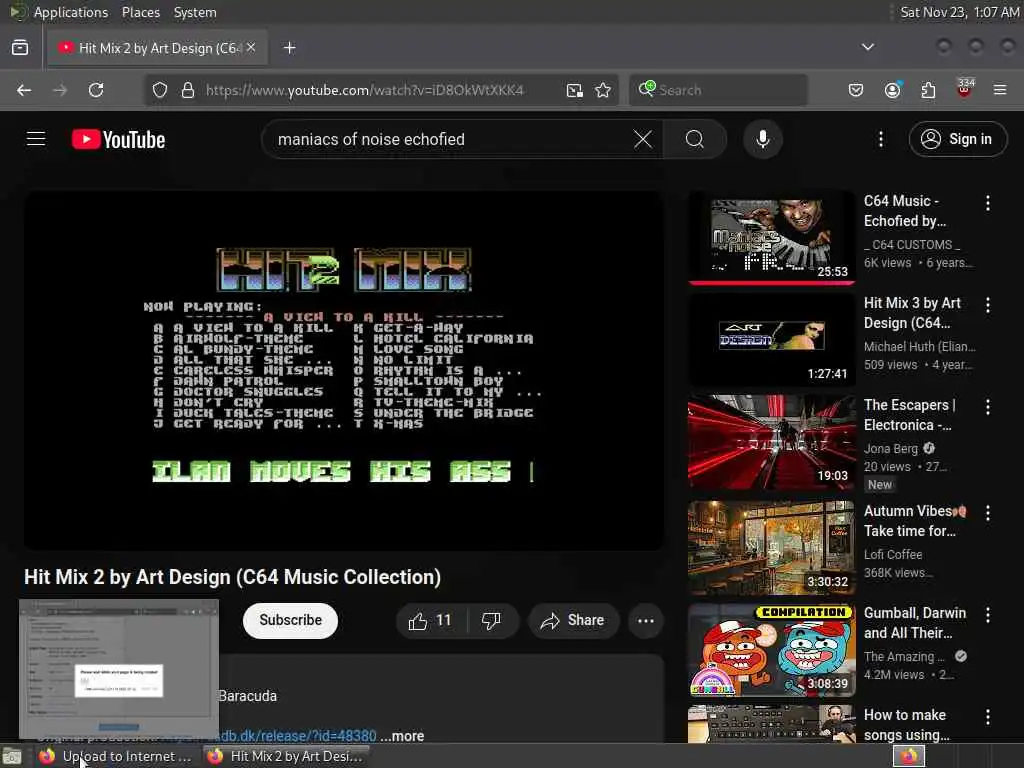Open The Escapers Electronica thumbnail
This screenshot has width=1024, height=768.
coord(771,441)
